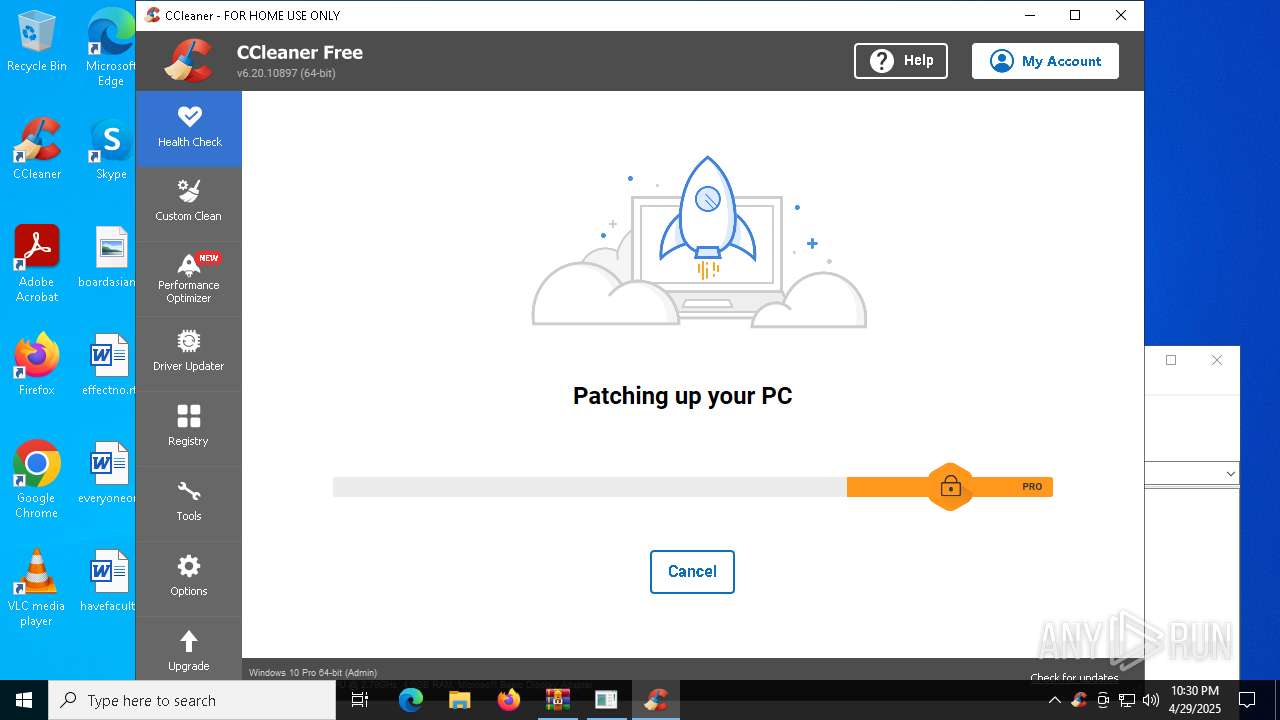Click the PRO lock icon on progress bar
The image size is (1280, 720).
(x=950, y=487)
